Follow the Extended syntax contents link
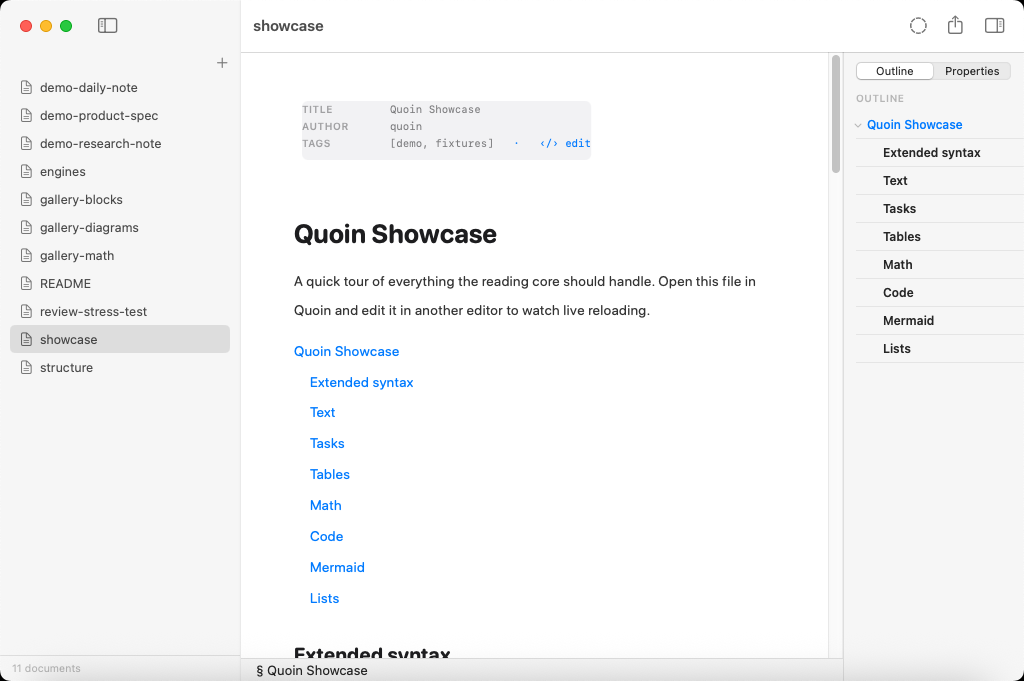This screenshot has height=681, width=1024. (361, 383)
